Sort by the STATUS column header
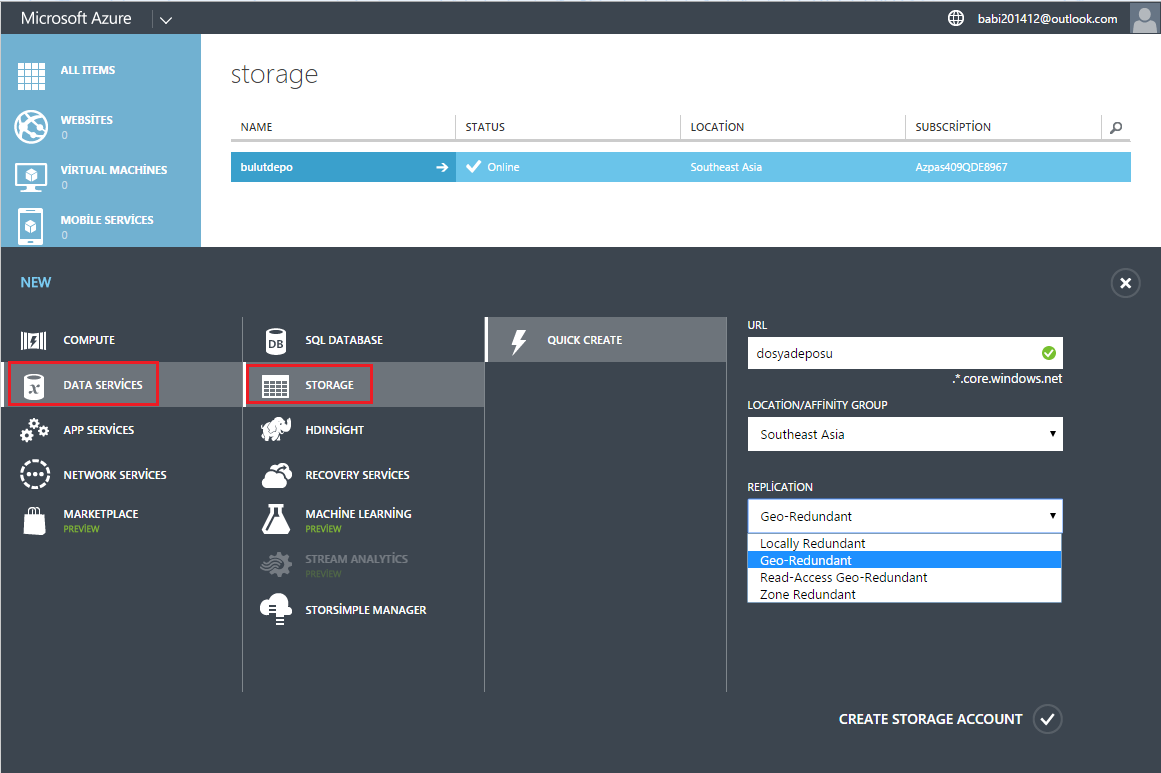The height and width of the screenshot is (773, 1161). (485, 127)
